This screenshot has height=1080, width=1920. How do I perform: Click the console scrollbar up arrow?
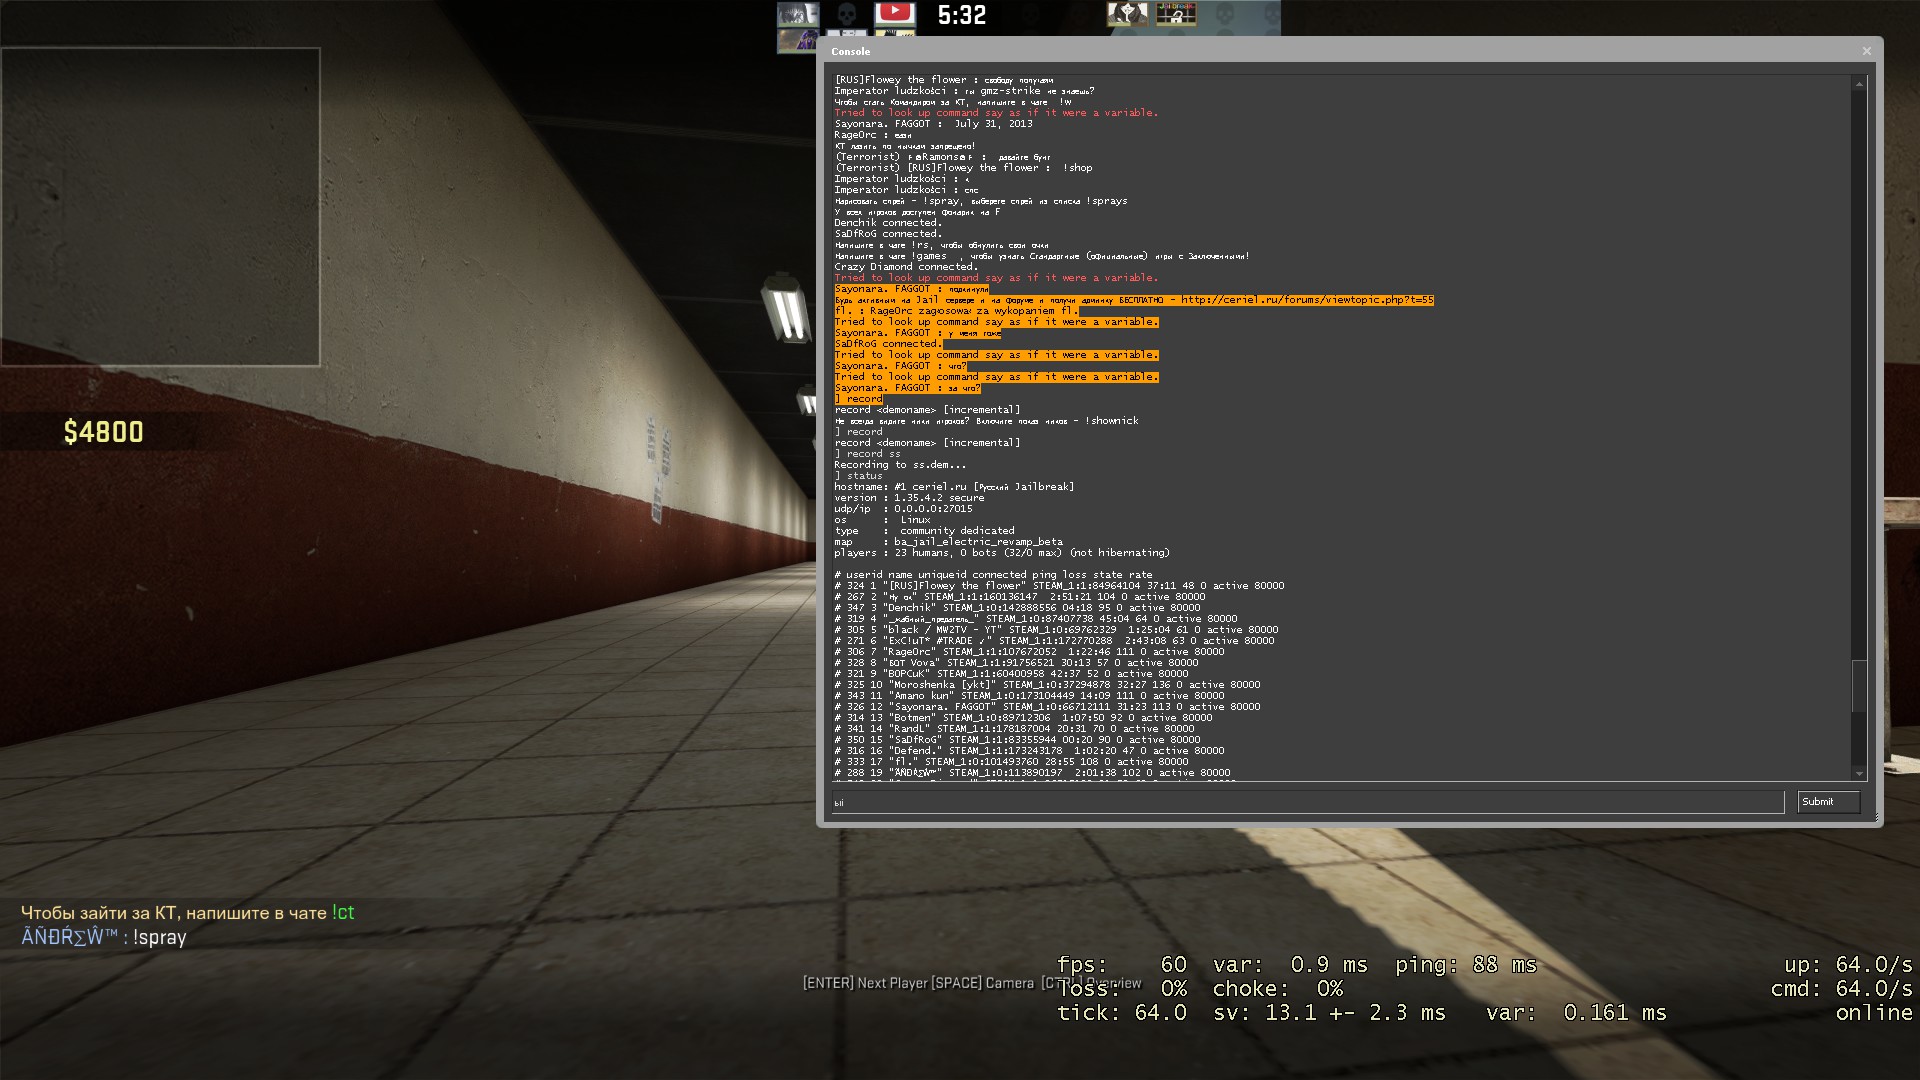click(x=1859, y=84)
